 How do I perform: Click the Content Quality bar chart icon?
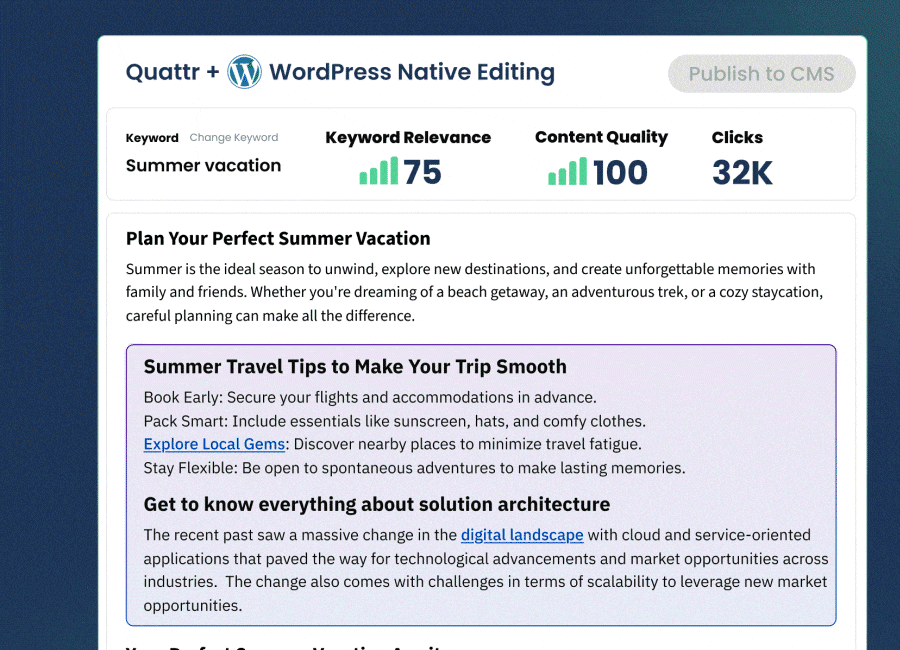click(x=568, y=171)
